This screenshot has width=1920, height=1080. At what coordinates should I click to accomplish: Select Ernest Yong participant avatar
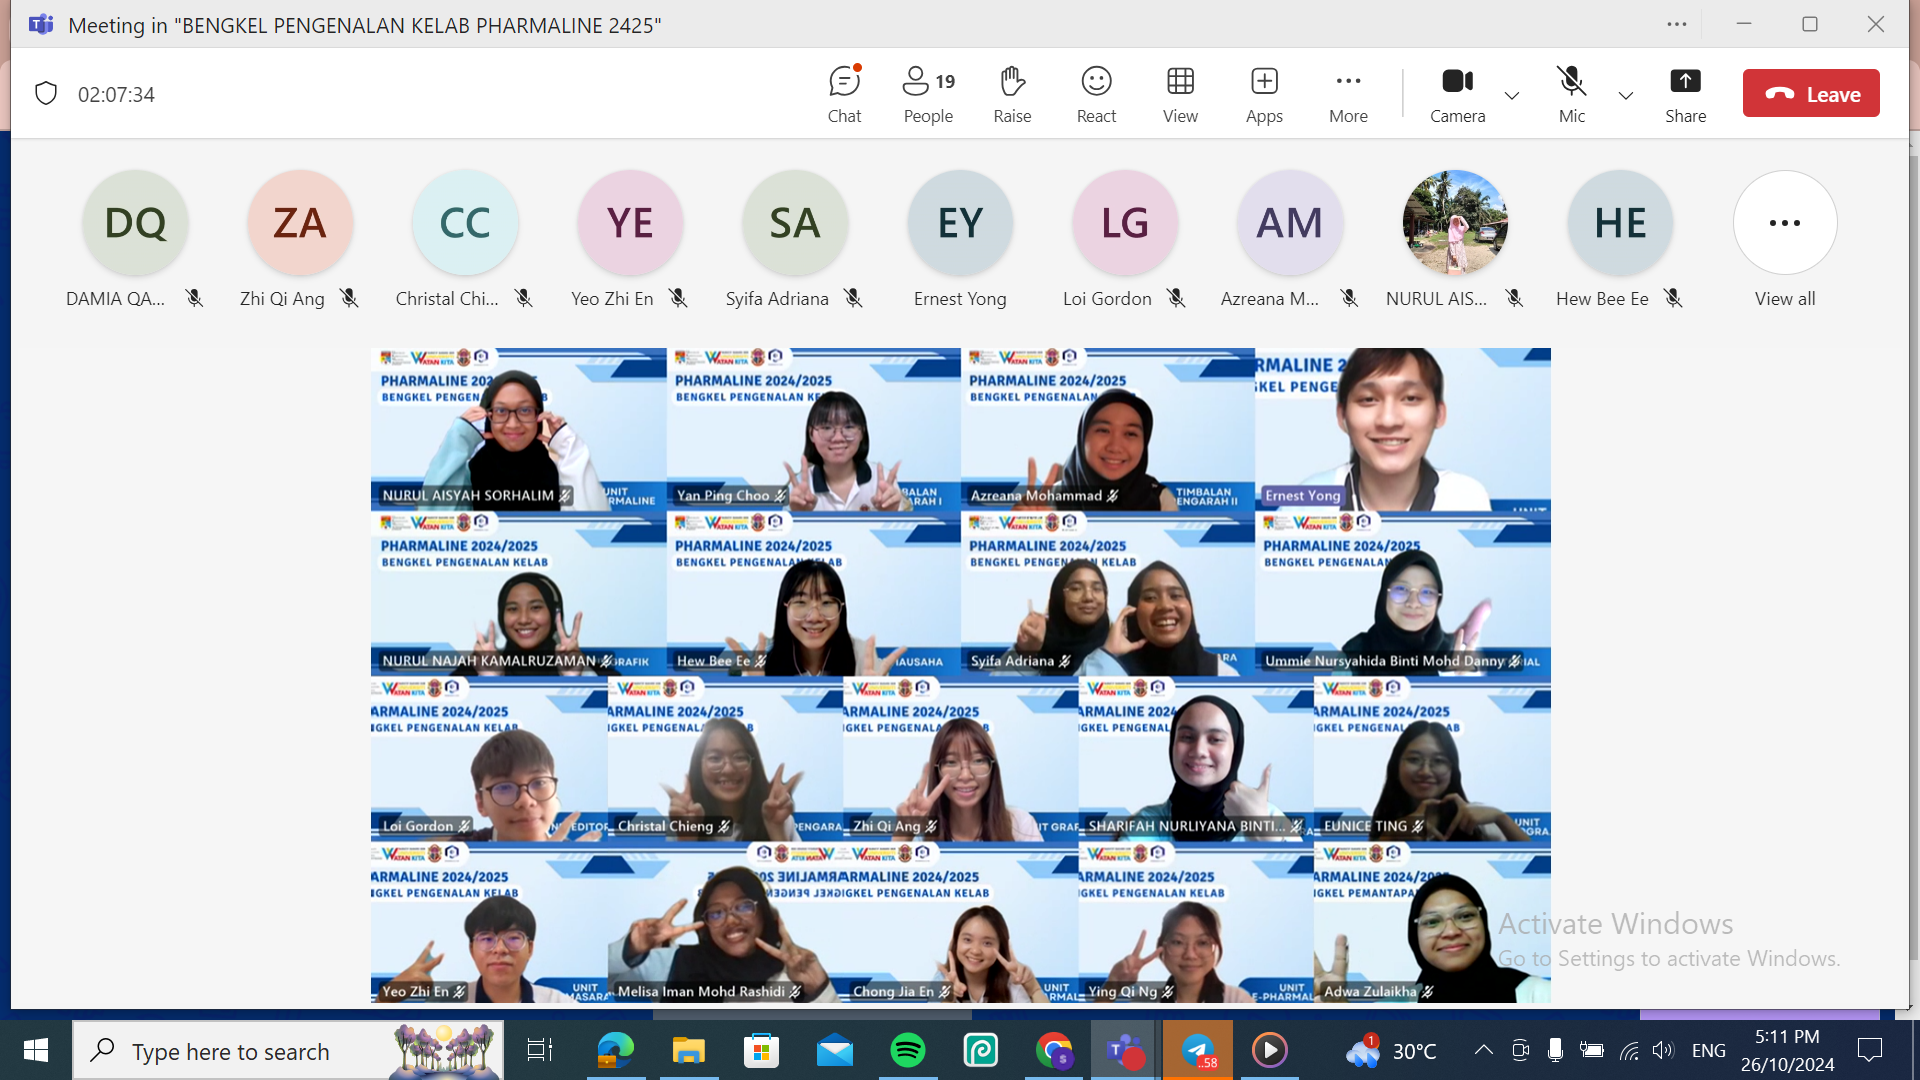pyautogui.click(x=960, y=223)
